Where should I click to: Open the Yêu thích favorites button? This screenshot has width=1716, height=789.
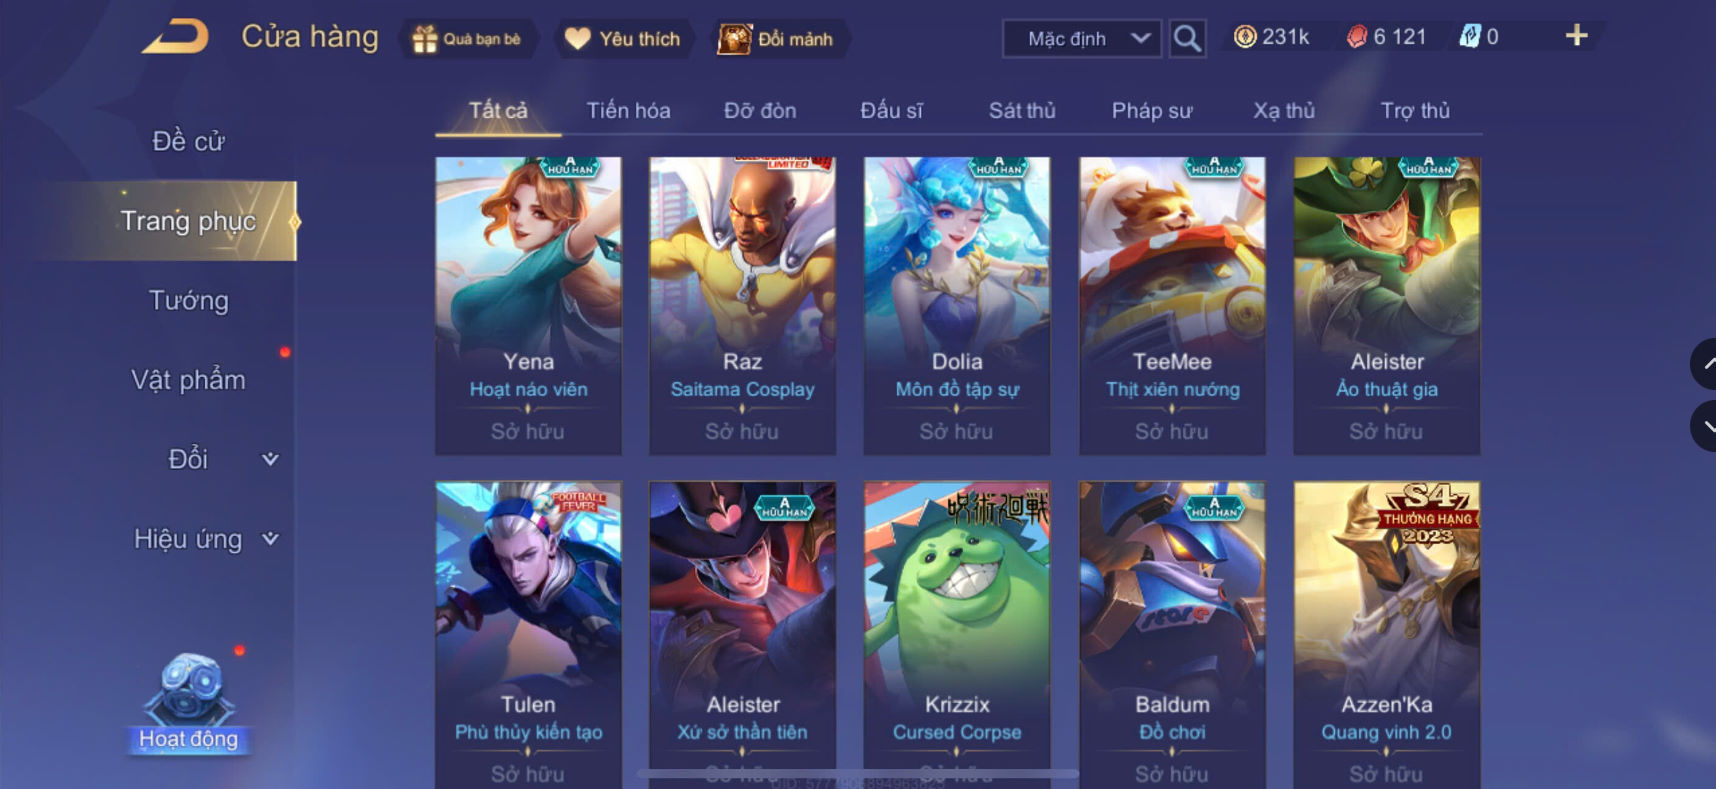coord(623,39)
